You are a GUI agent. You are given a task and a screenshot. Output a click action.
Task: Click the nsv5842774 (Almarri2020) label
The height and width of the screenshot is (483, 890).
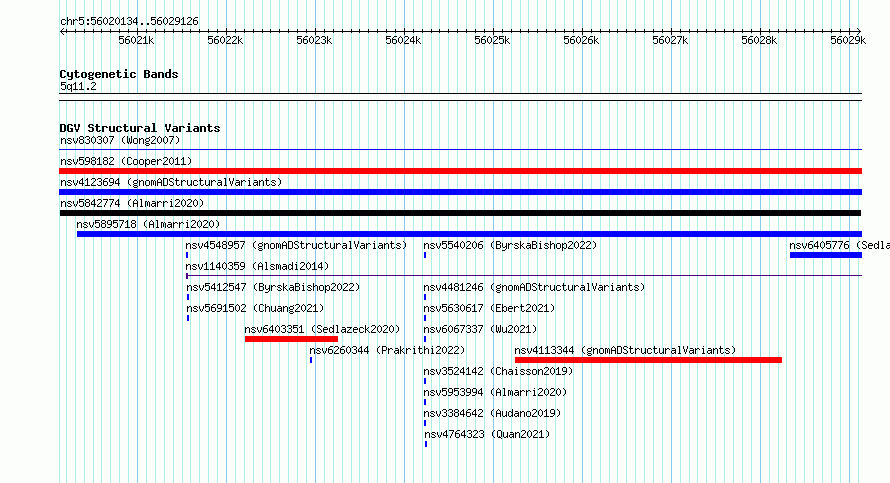(x=132, y=203)
